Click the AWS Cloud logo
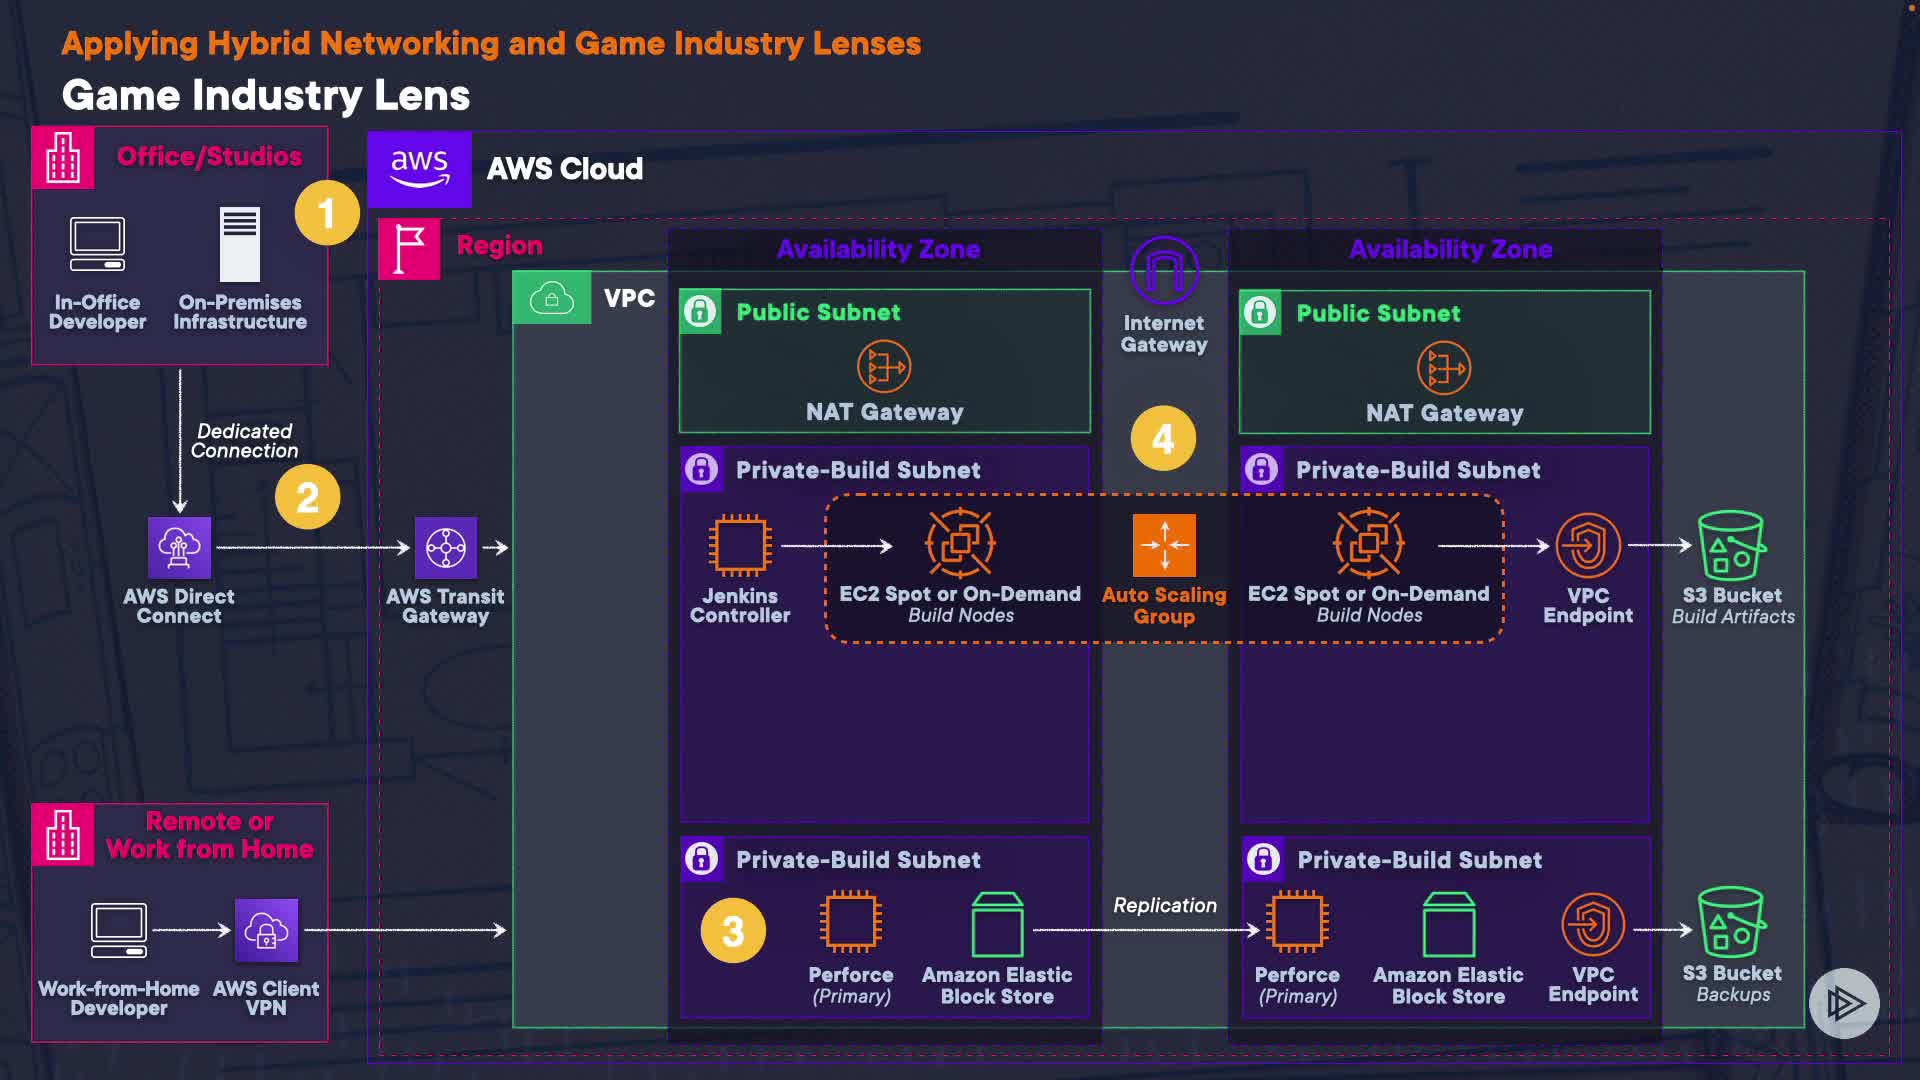This screenshot has height=1080, width=1920. [x=419, y=169]
